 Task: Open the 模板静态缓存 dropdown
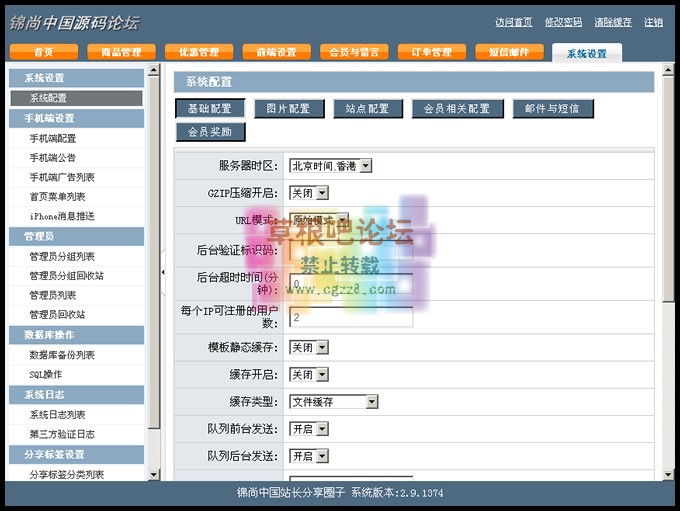pos(309,347)
